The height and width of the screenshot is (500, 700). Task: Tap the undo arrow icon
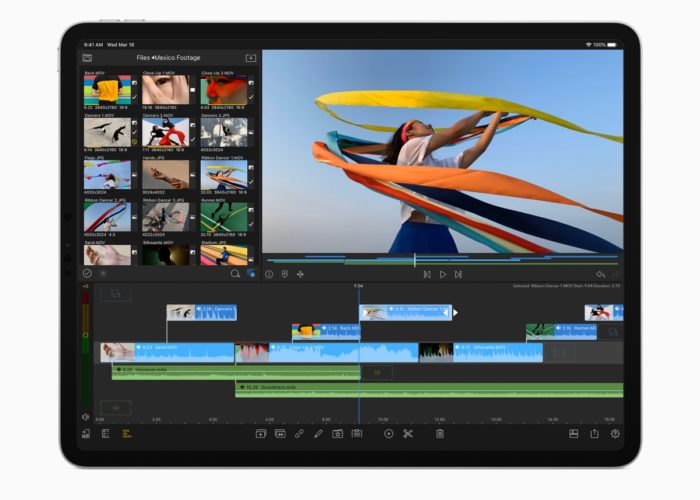(600, 274)
